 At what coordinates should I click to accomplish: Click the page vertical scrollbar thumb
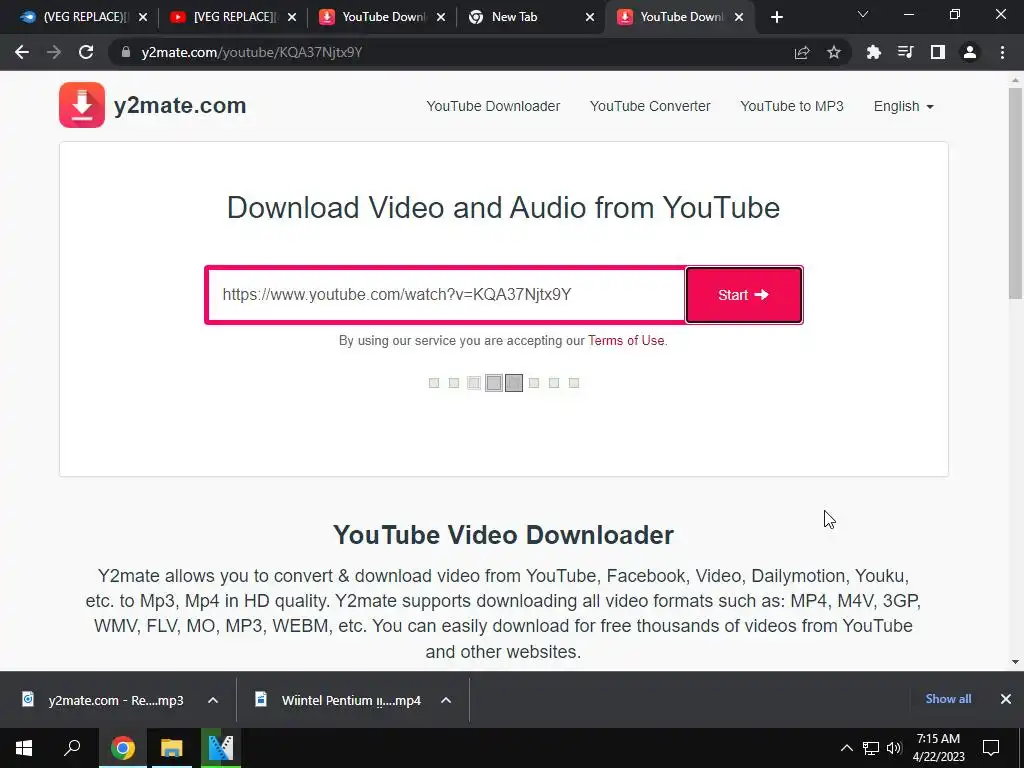[1015, 194]
